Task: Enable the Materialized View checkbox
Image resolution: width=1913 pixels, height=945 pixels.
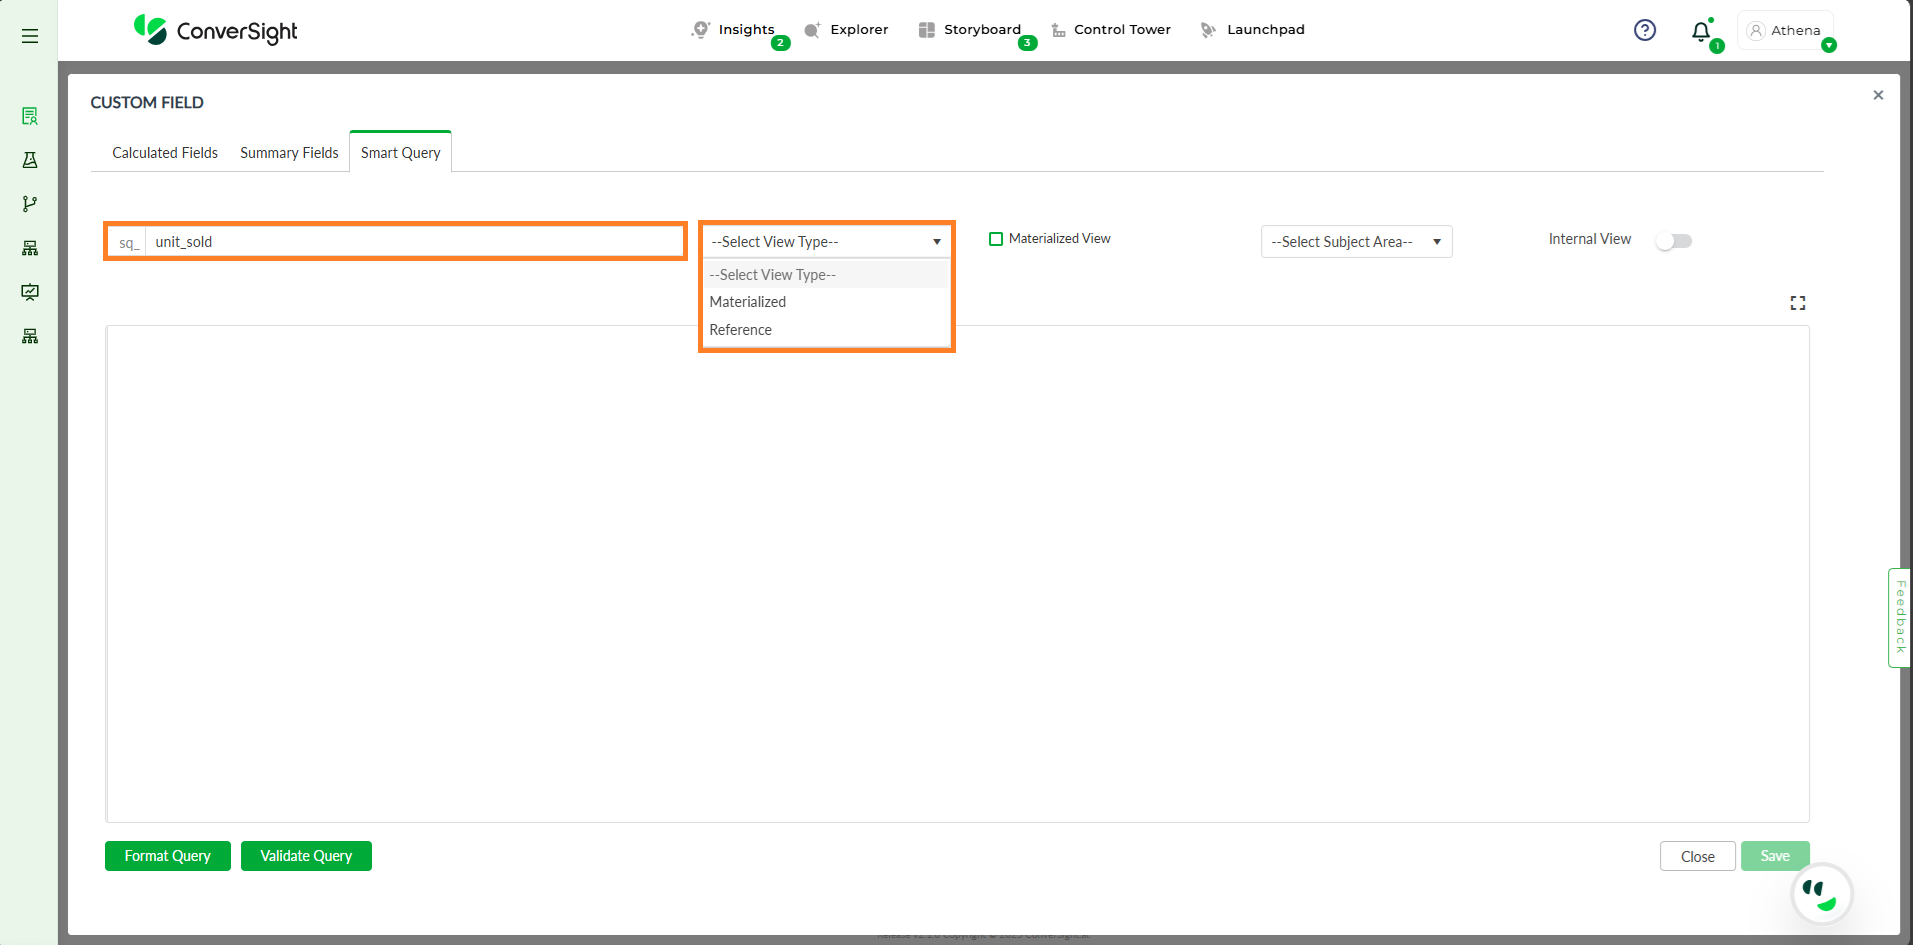Action: point(995,239)
